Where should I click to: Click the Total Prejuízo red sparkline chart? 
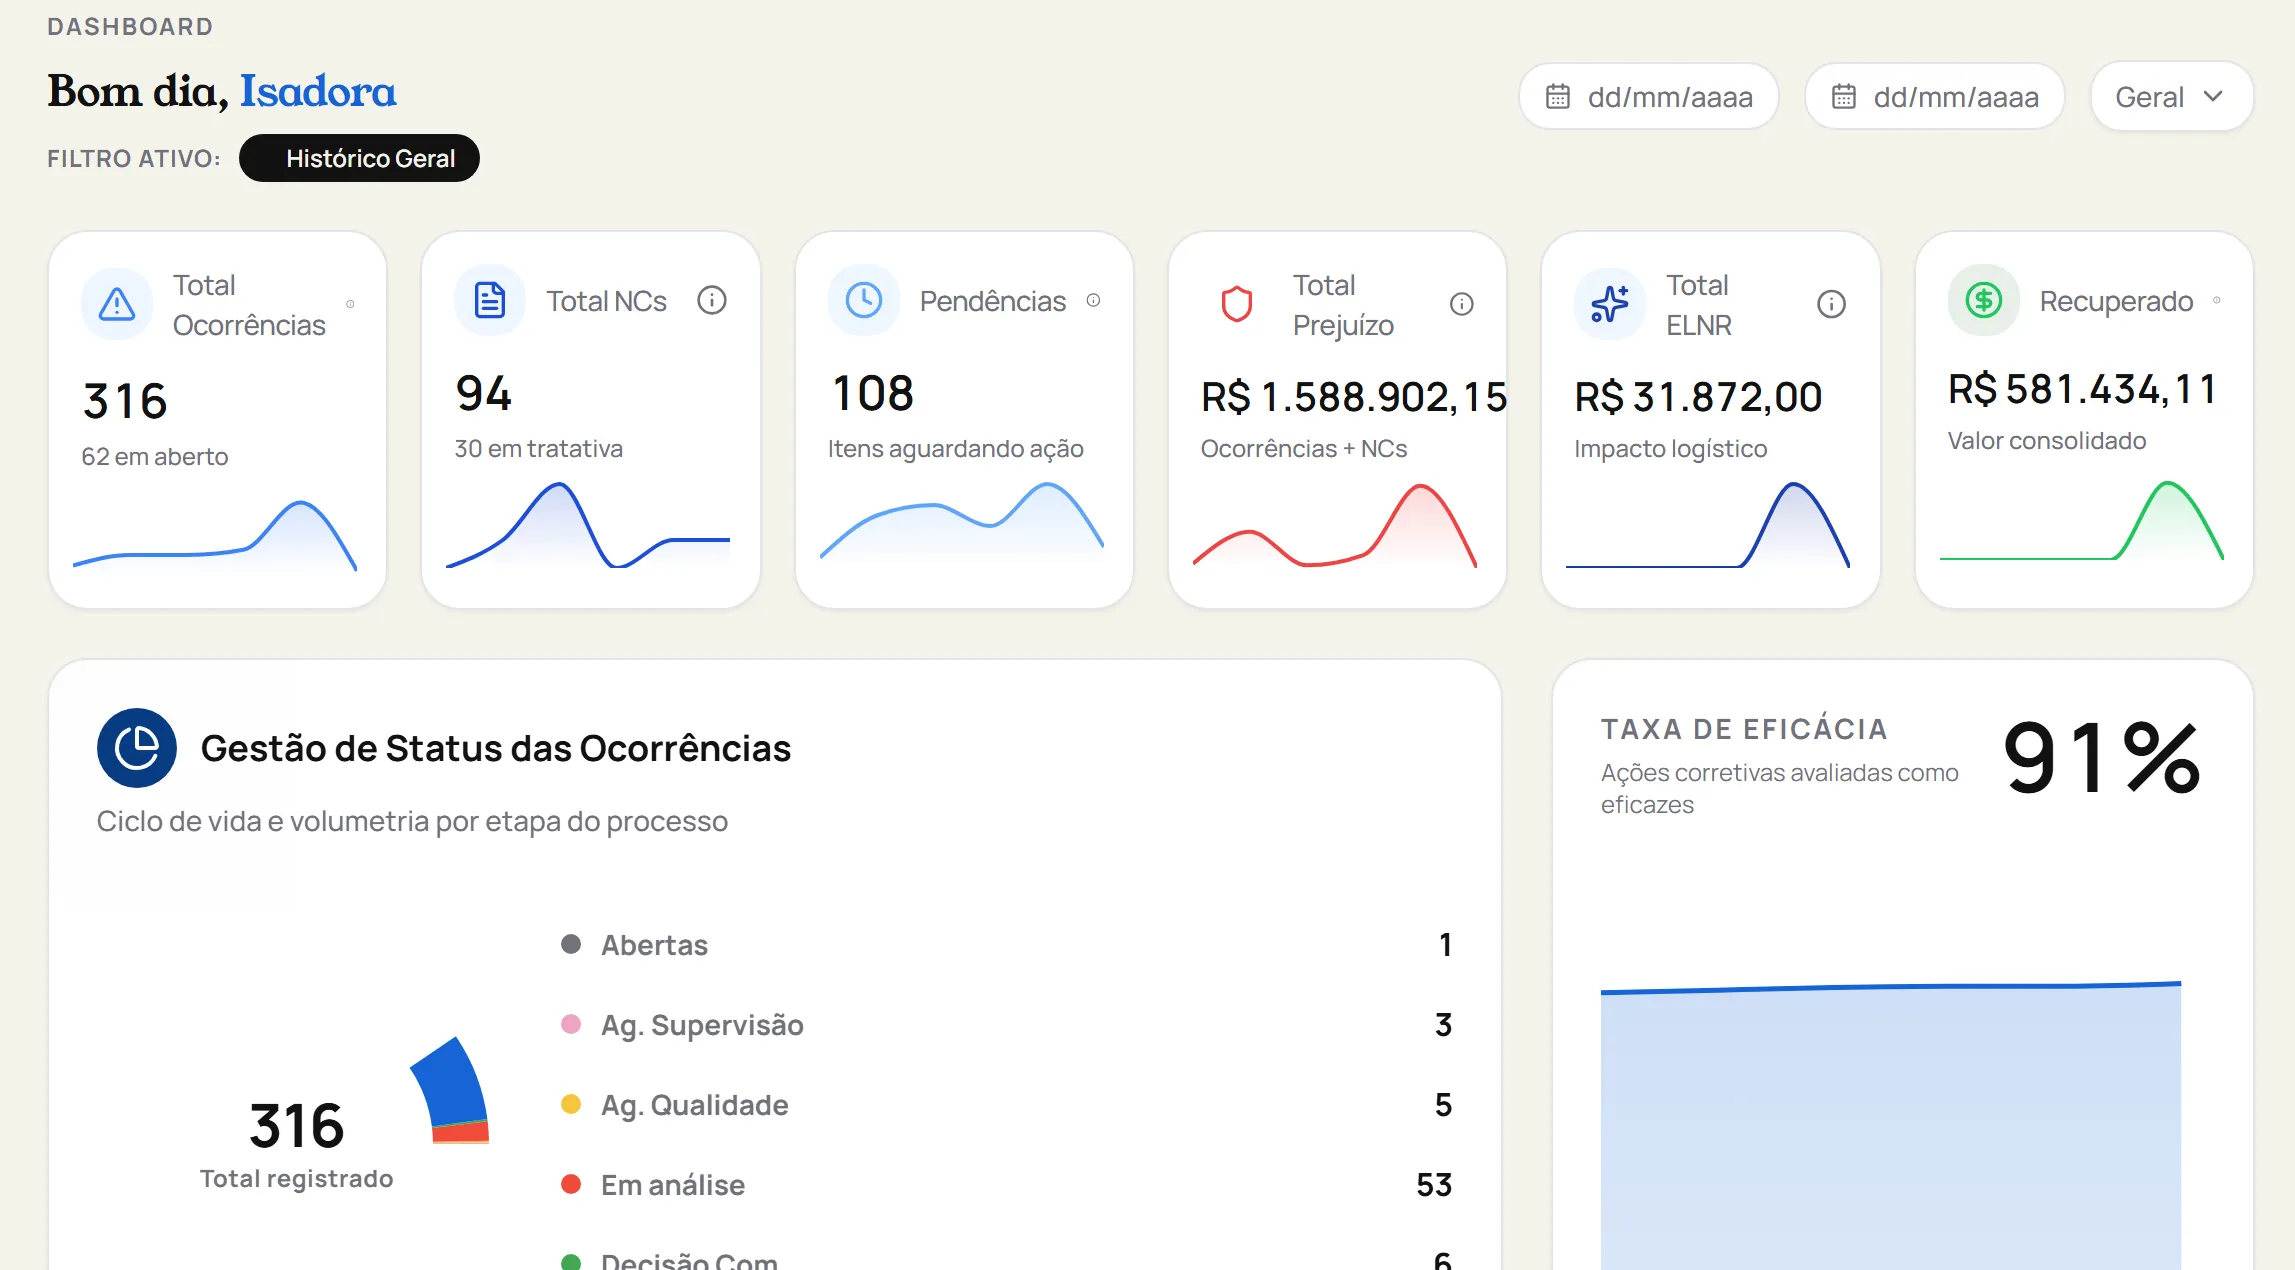(x=1335, y=526)
